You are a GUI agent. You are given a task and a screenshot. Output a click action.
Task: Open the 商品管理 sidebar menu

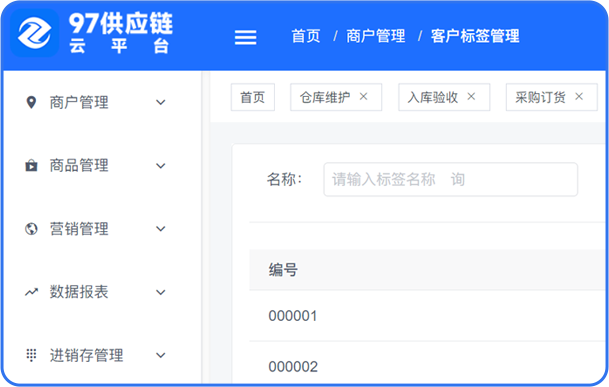click(102, 166)
